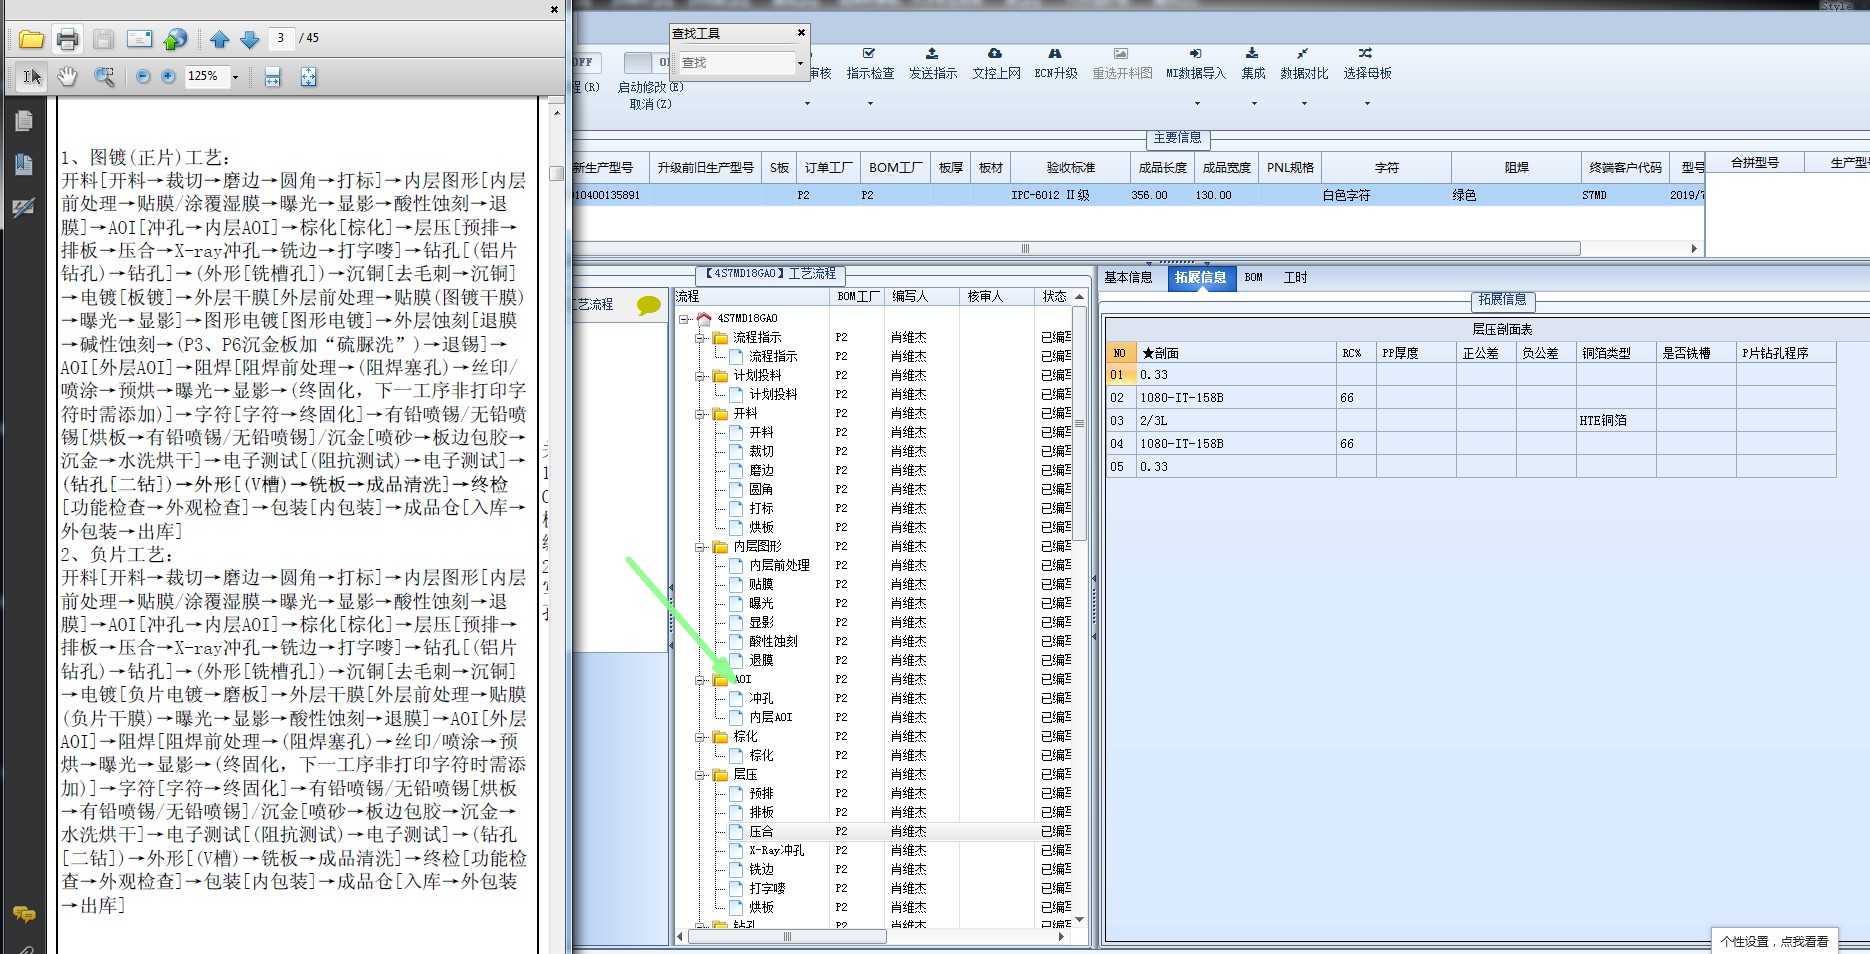1870x954 pixels.
Task: Click the PDF page number field
Action: coord(280,38)
